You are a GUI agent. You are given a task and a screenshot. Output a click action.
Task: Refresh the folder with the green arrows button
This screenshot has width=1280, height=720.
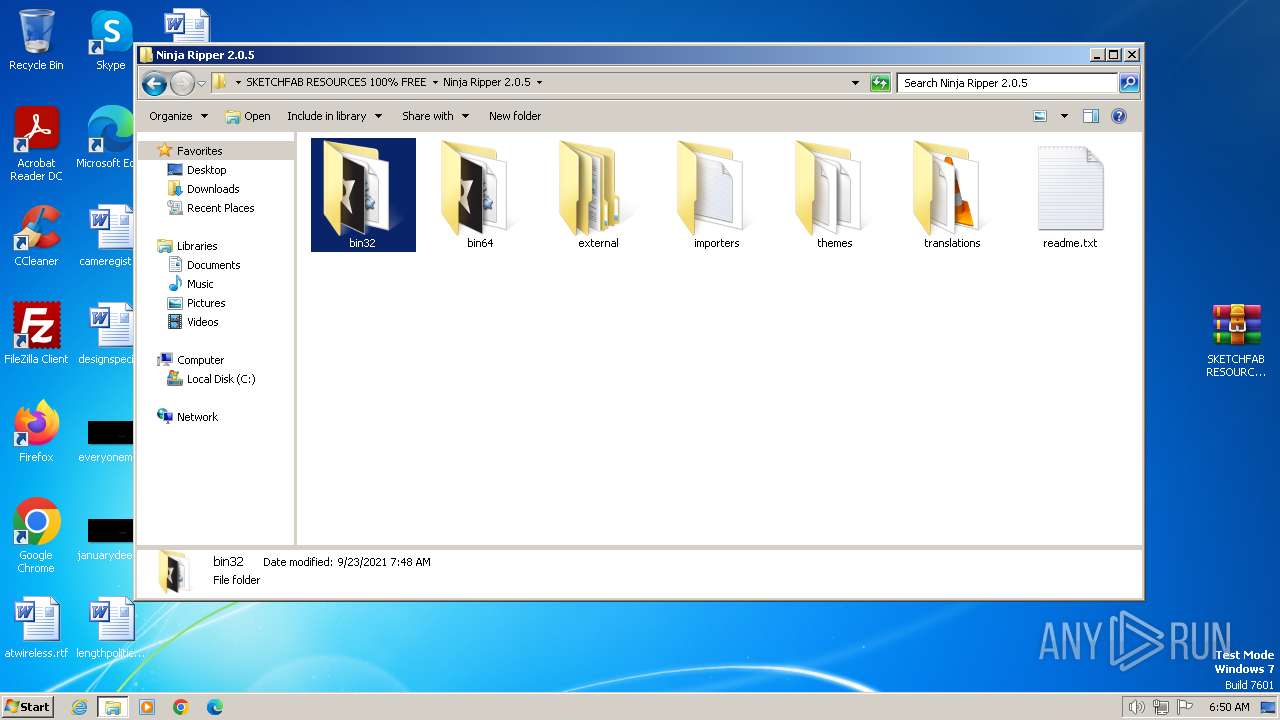[880, 83]
